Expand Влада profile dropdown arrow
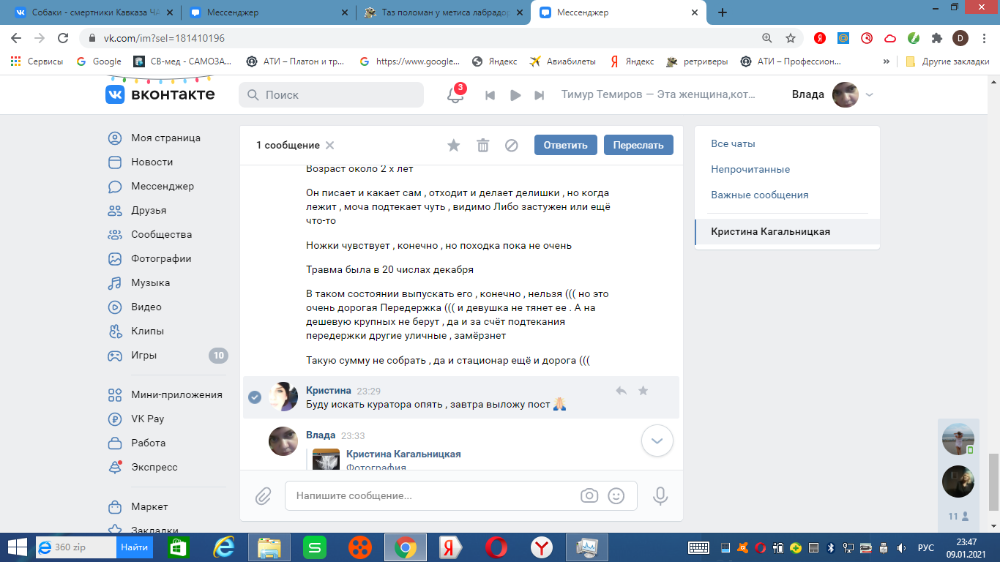Screen dimensions: 1000x562 (x=869, y=95)
